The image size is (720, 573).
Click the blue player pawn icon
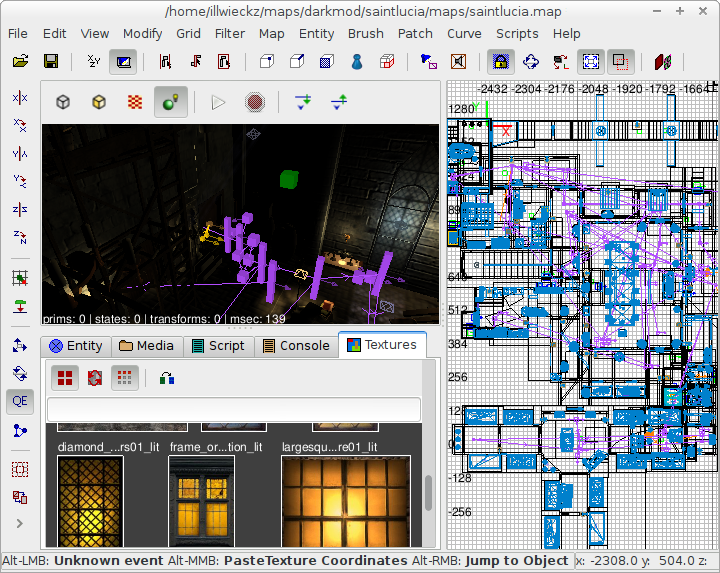click(x=357, y=62)
